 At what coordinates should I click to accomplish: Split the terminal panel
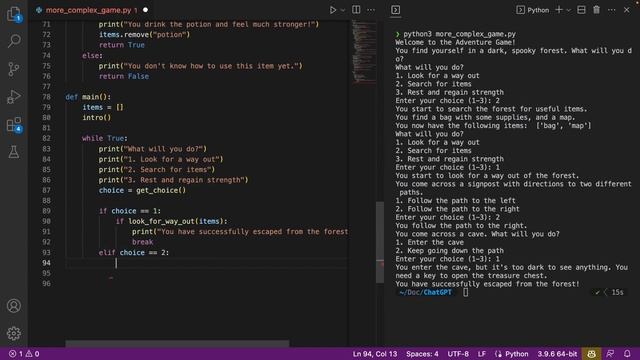point(581,10)
